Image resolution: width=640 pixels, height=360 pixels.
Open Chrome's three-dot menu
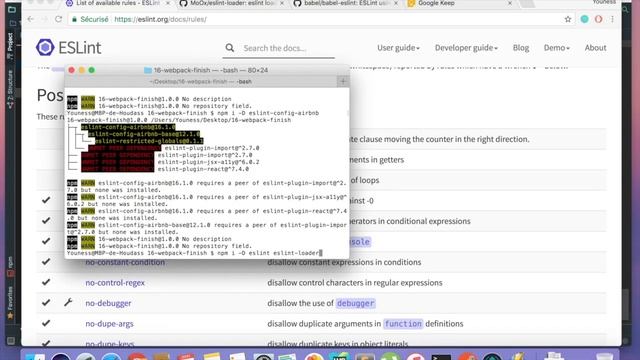pyautogui.click(x=612, y=19)
